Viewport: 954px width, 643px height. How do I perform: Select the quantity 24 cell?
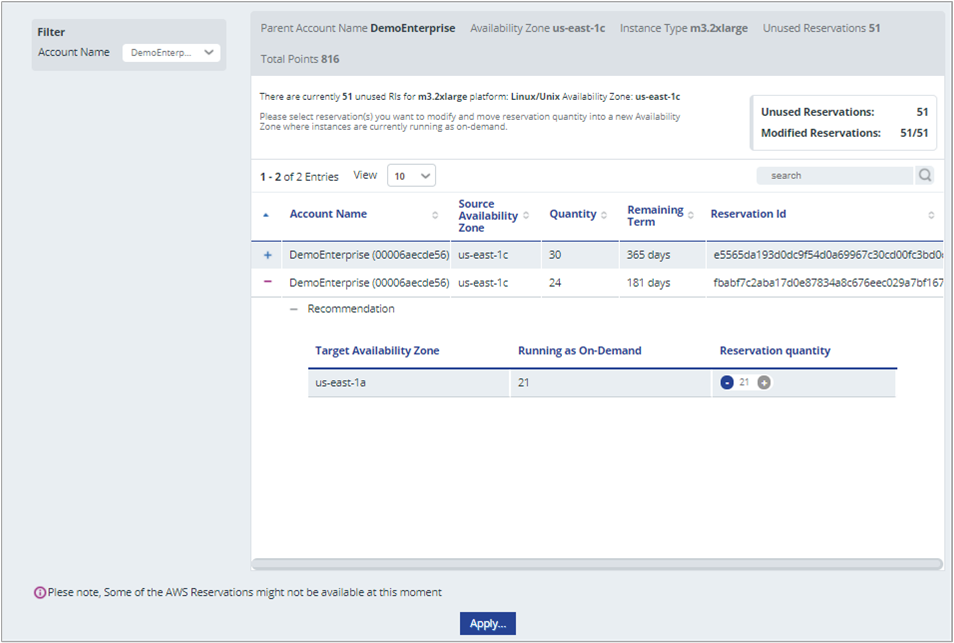pos(580,283)
